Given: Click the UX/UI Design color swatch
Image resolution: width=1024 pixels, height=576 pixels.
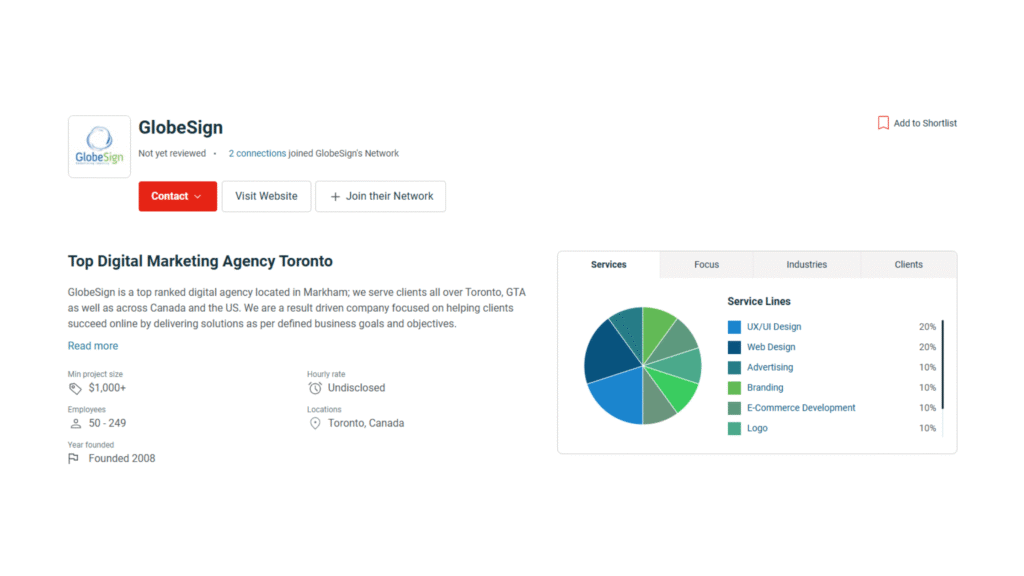Looking at the screenshot, I should click(734, 327).
